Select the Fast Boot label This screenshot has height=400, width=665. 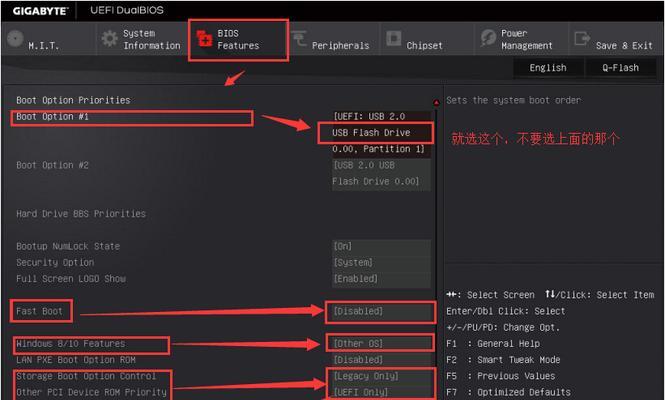39,311
